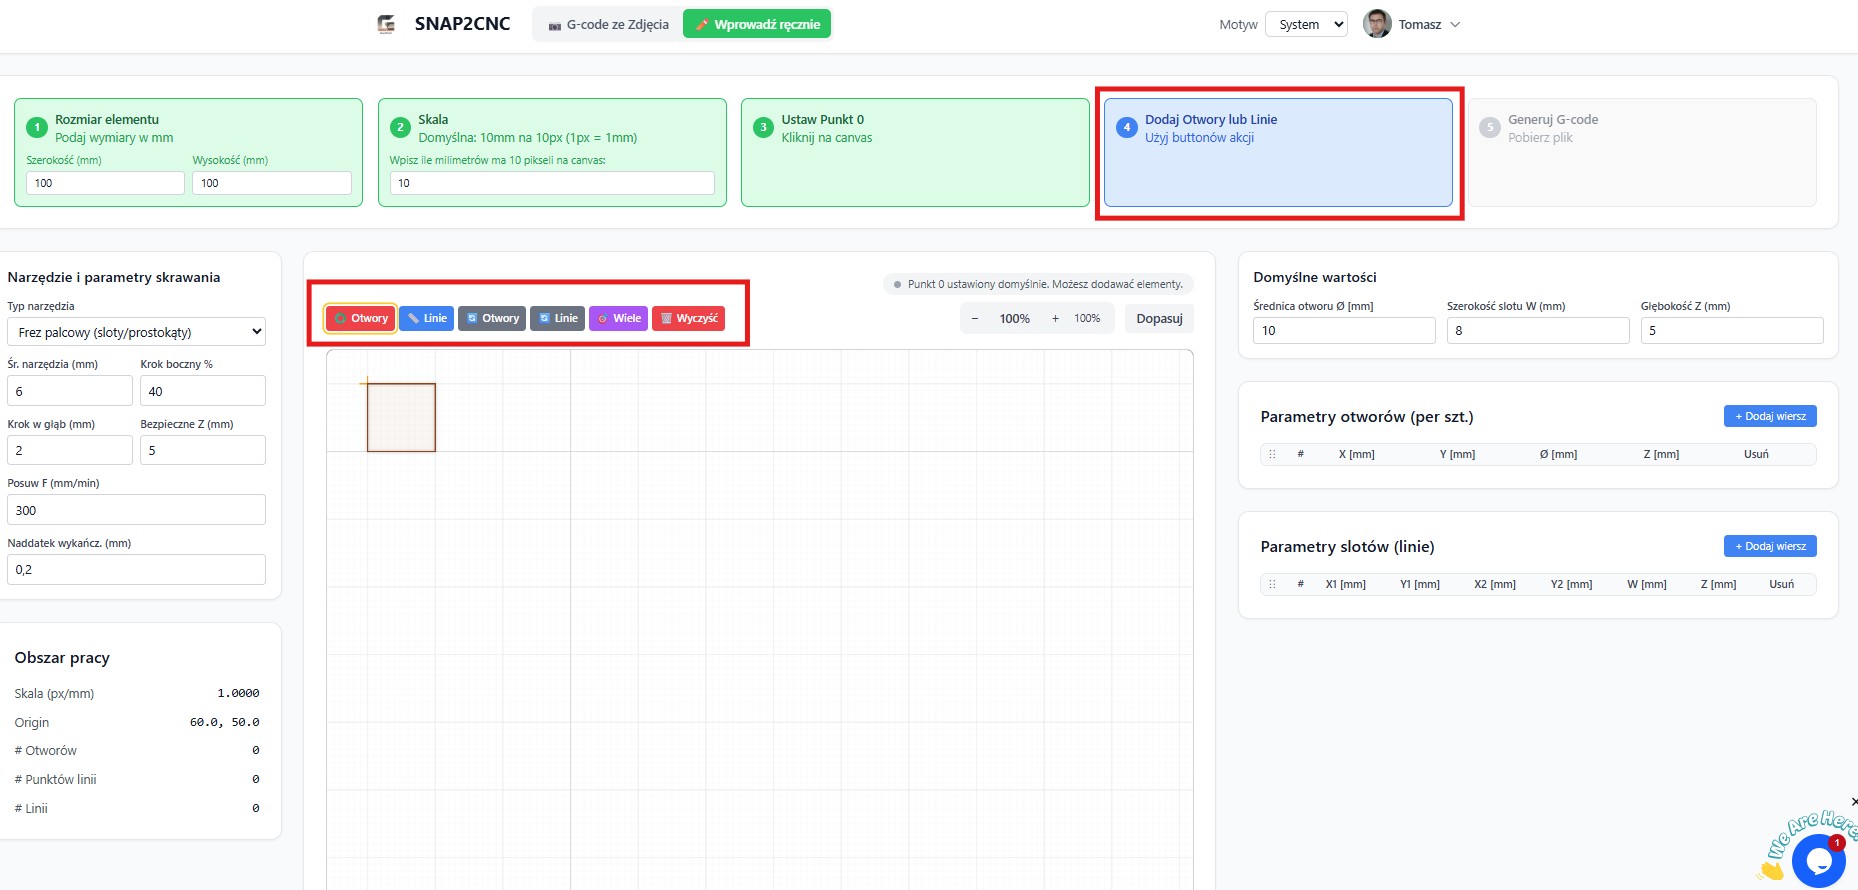The height and width of the screenshot is (890, 1858).
Task: Open the live chat bubble
Action: point(1817,860)
